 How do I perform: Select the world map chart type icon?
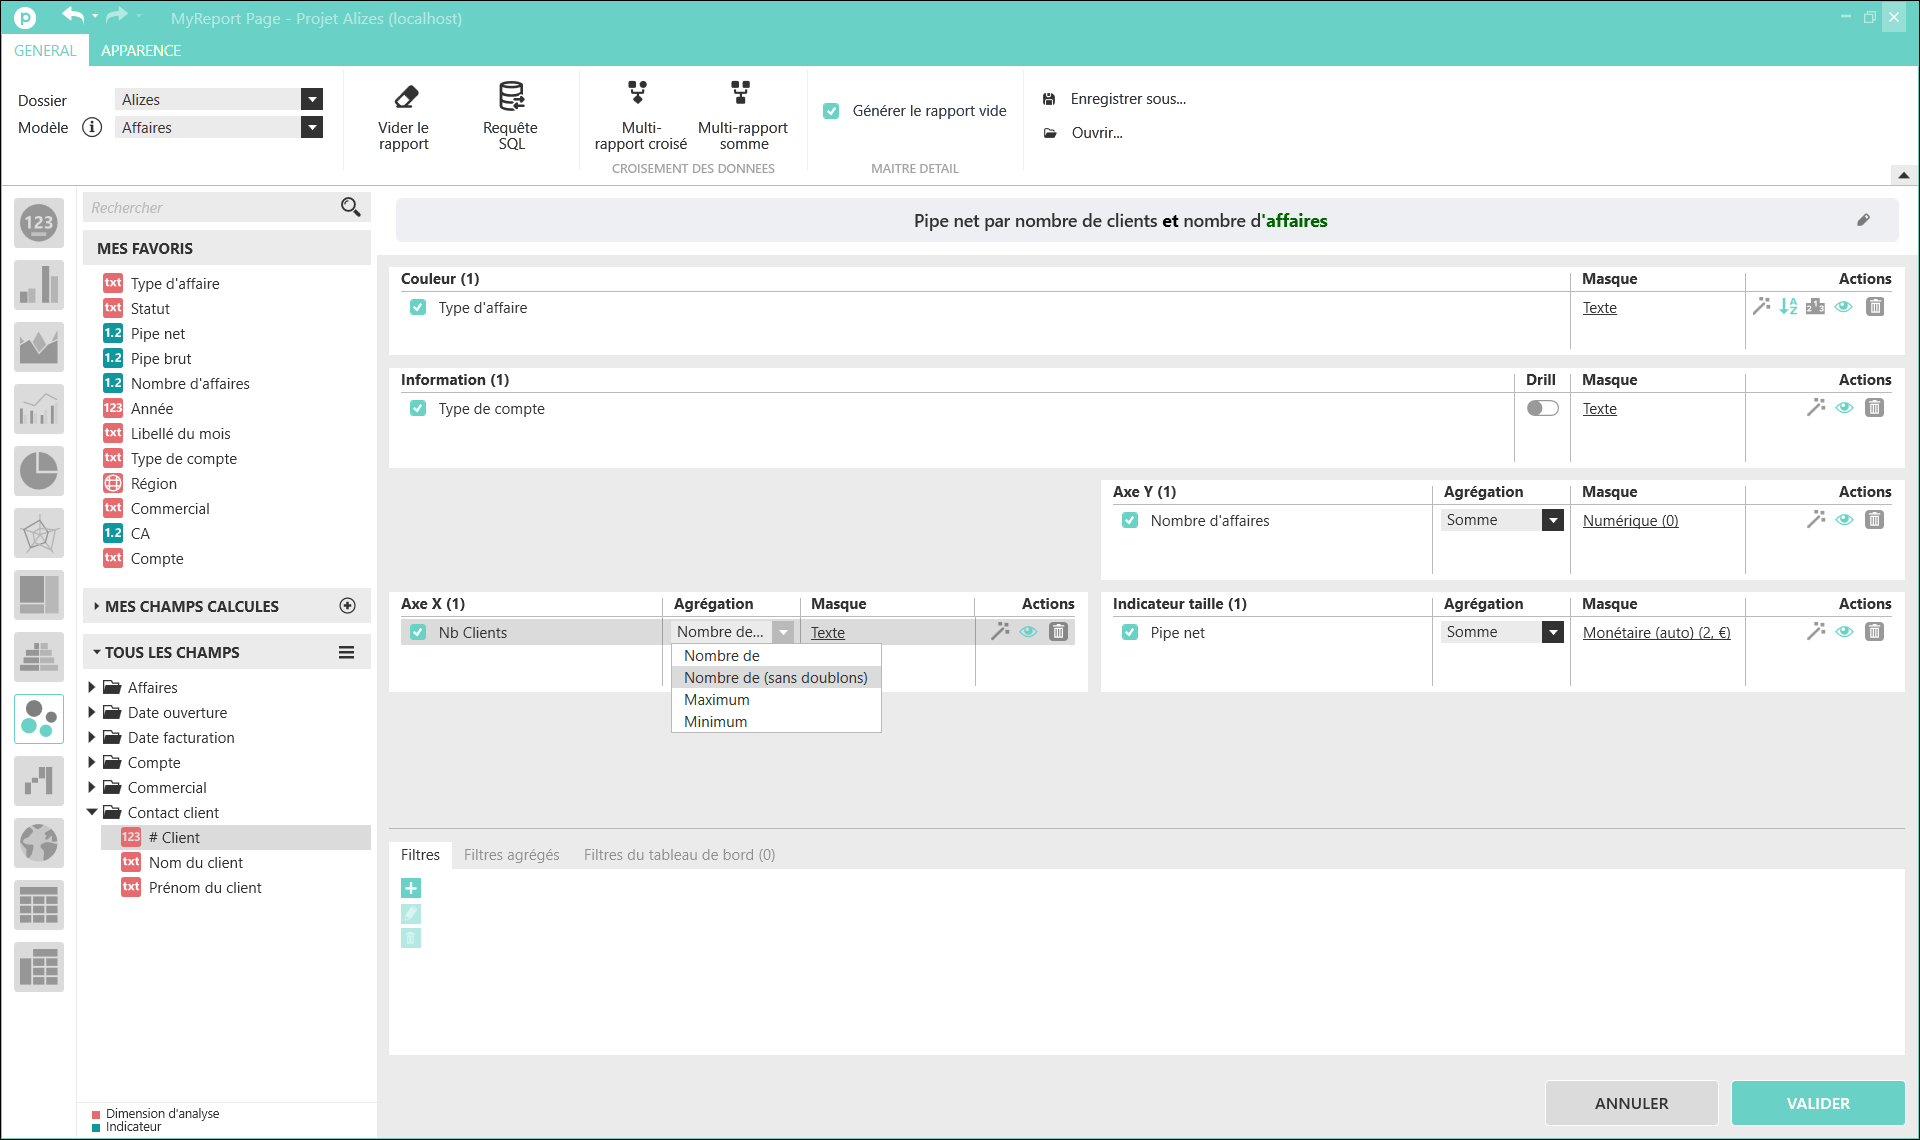(x=39, y=843)
